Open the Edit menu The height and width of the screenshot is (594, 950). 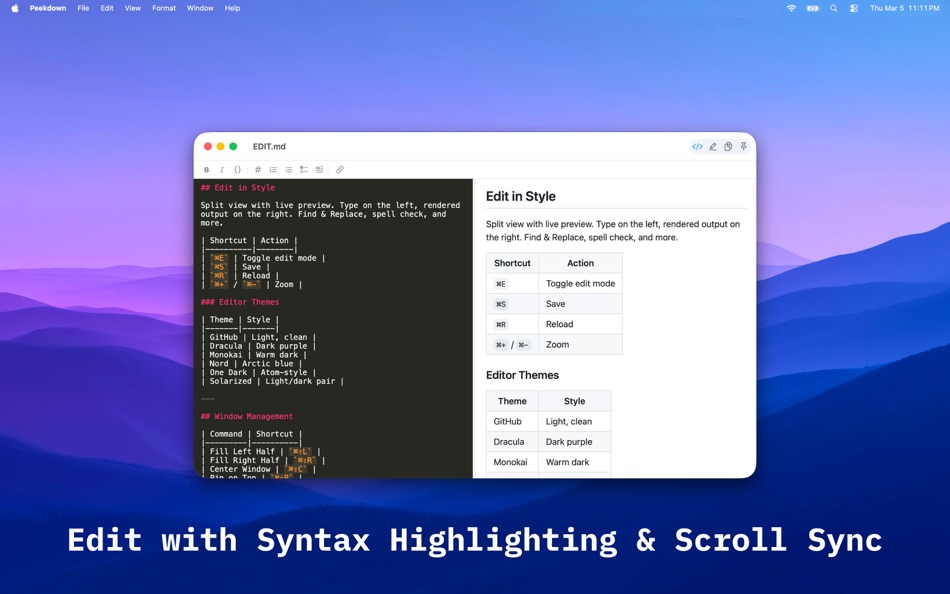[x=107, y=8]
